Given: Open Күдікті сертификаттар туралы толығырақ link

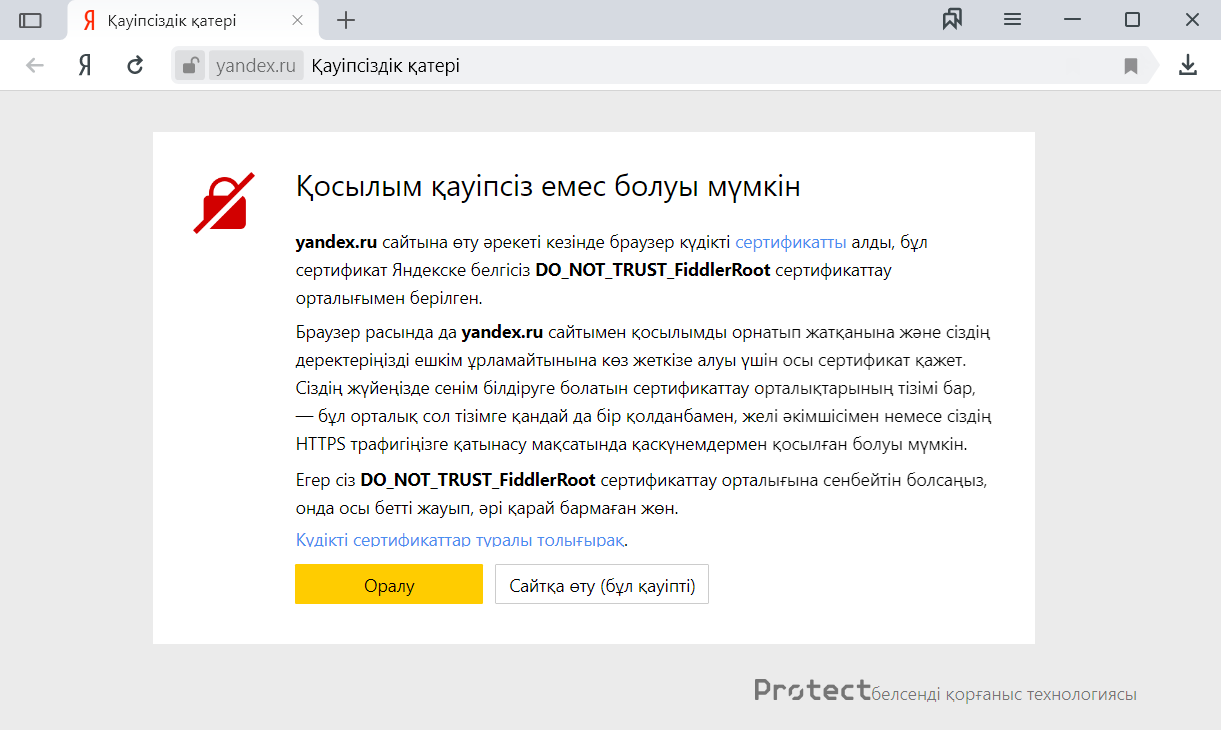Looking at the screenshot, I should [x=460, y=540].
